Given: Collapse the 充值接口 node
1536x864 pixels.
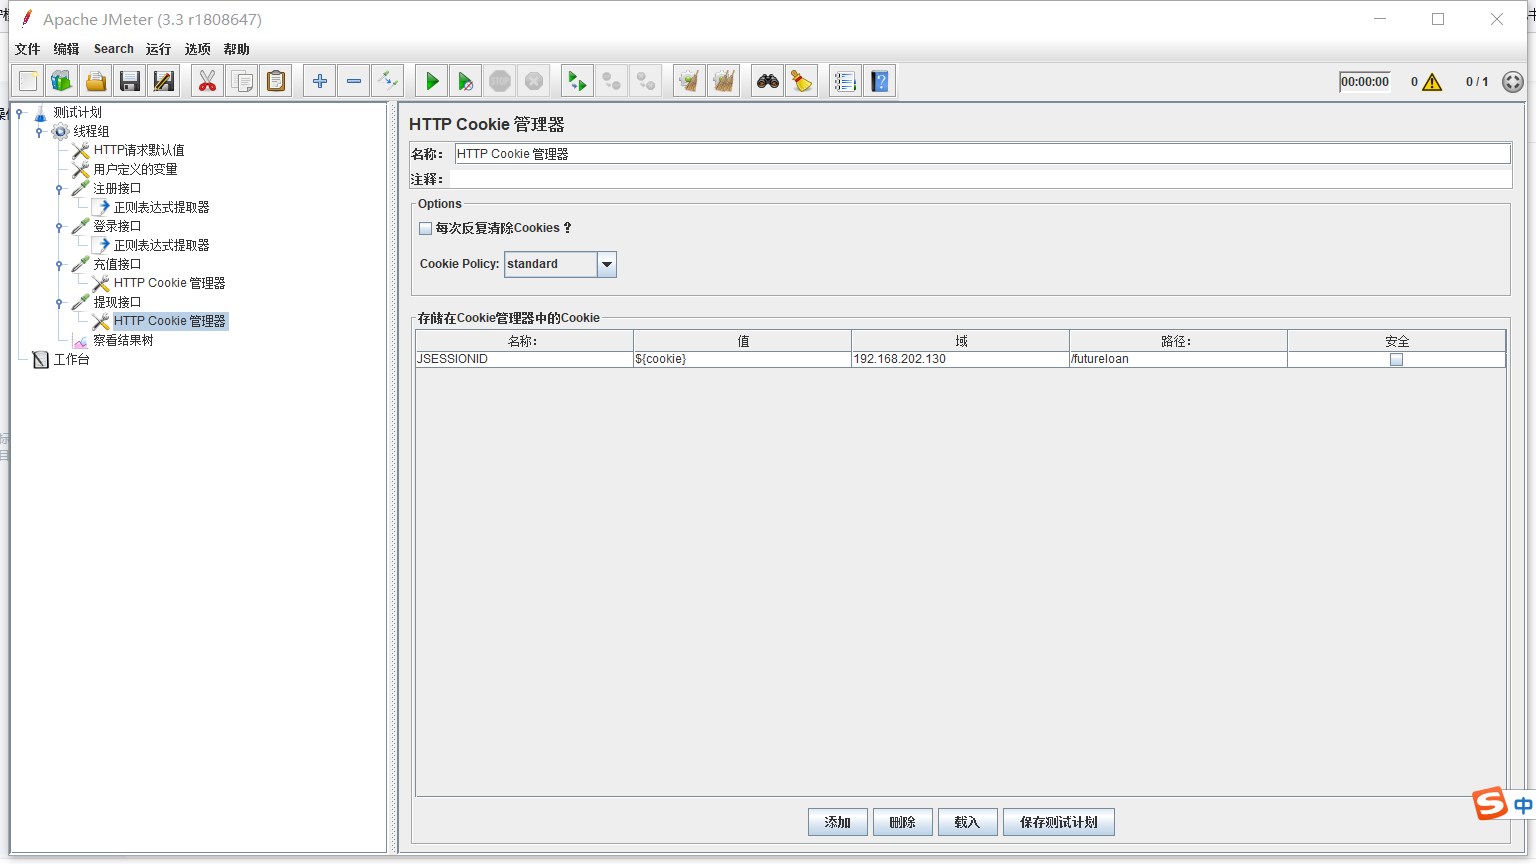Looking at the screenshot, I should point(59,265).
